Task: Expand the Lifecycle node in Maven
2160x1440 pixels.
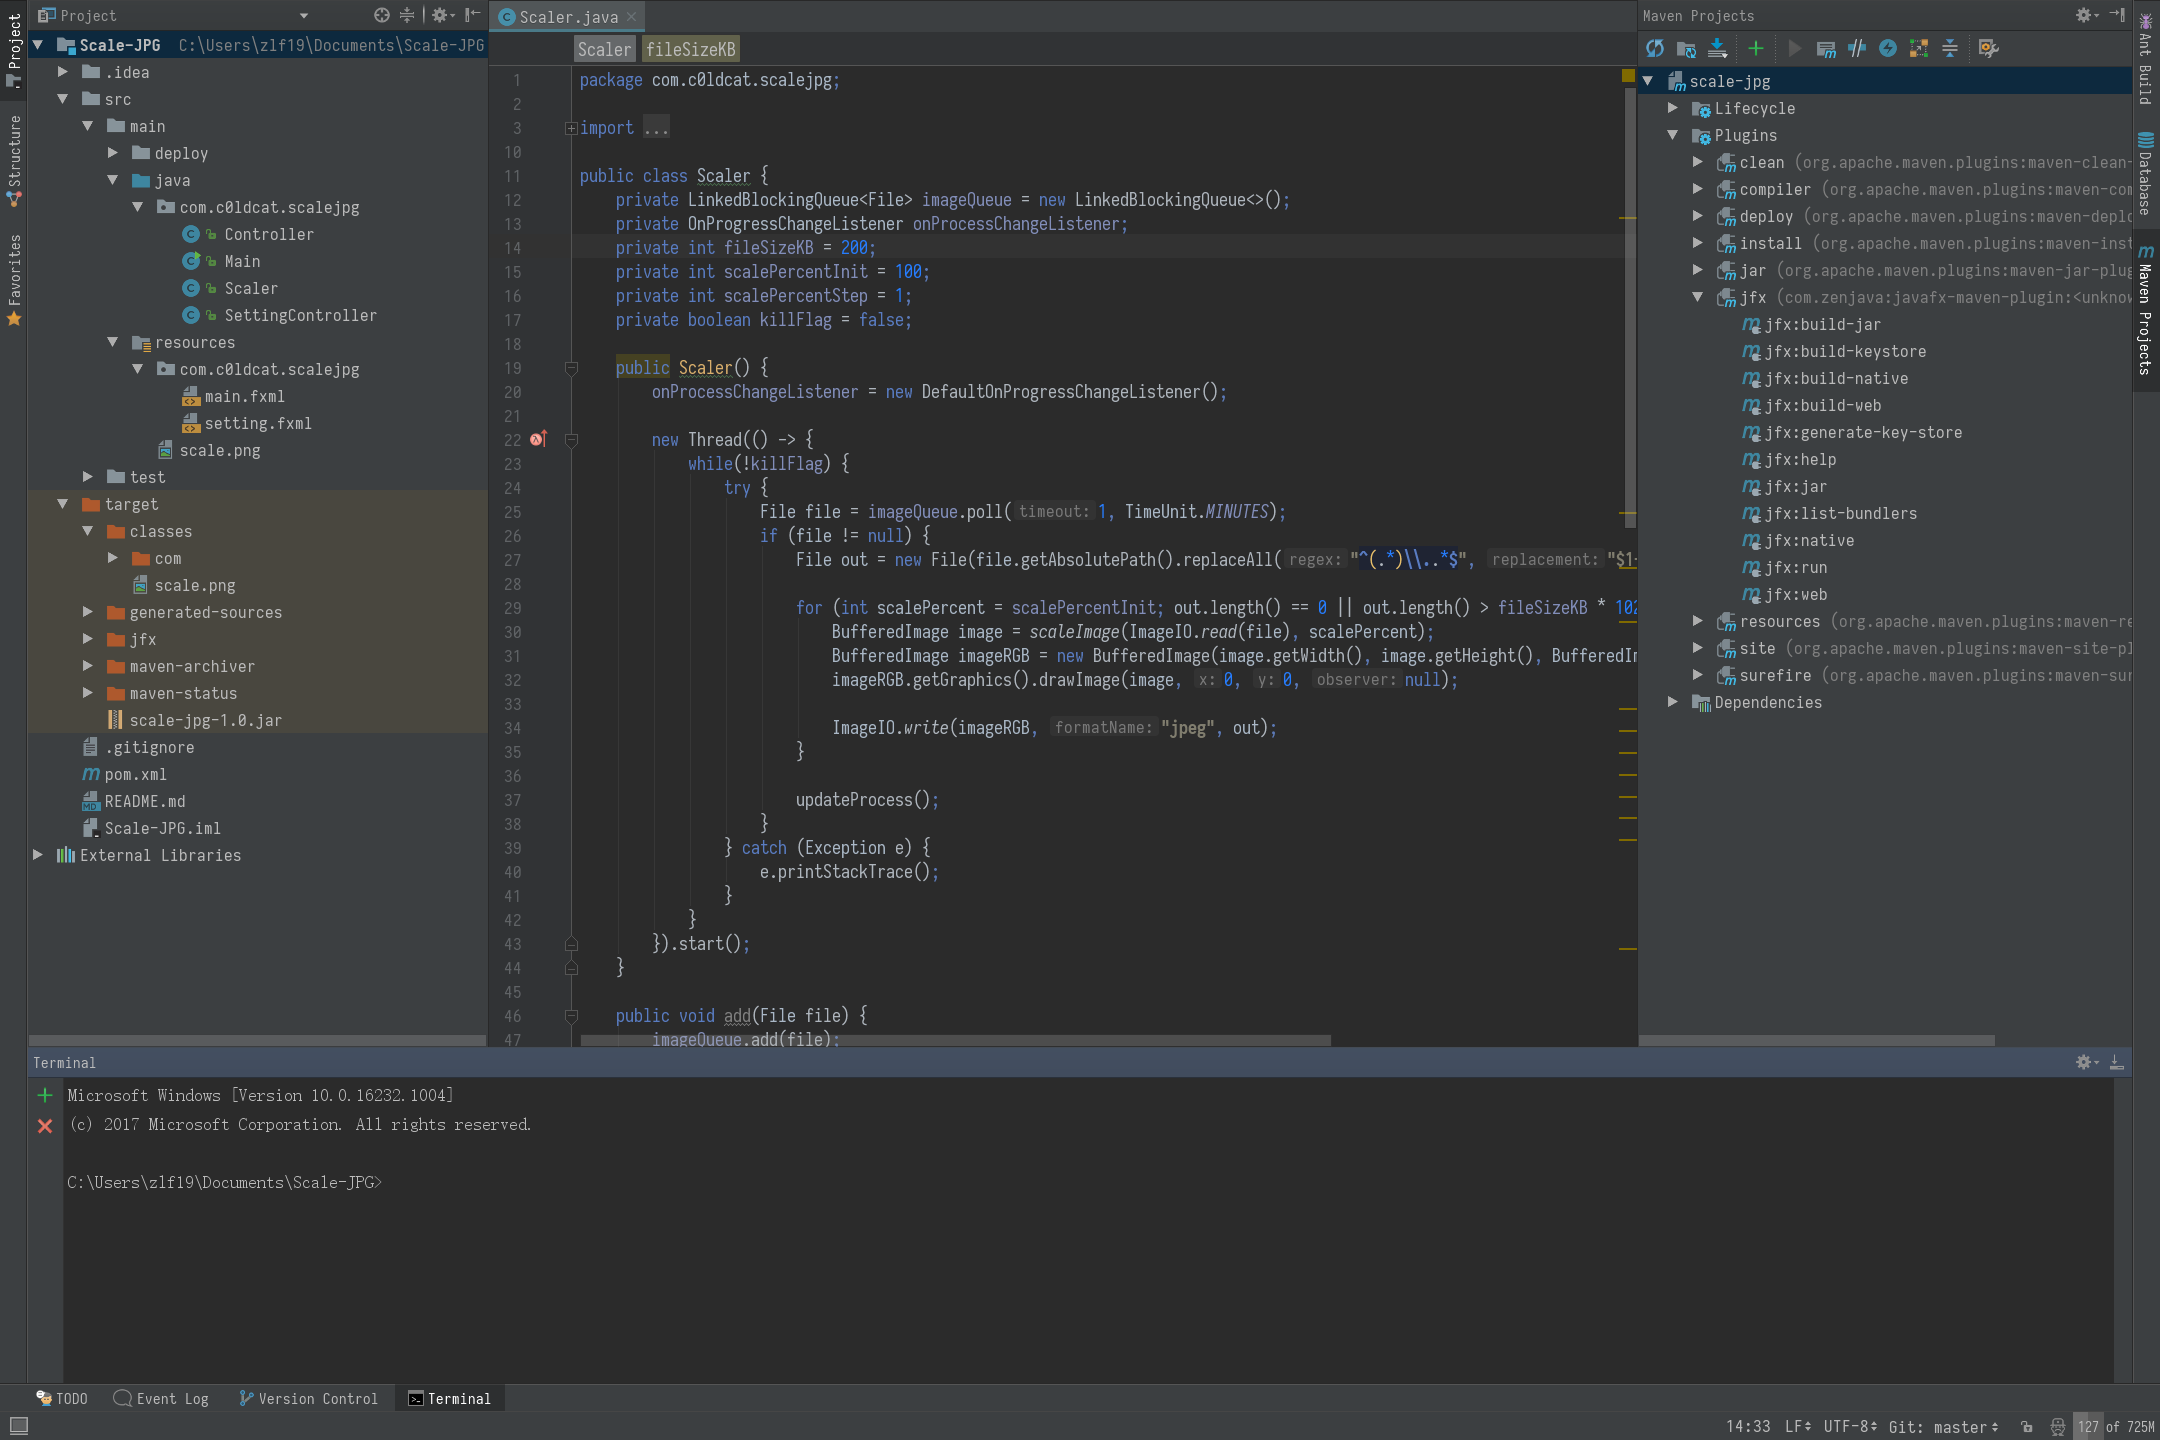Action: pos(1673,108)
